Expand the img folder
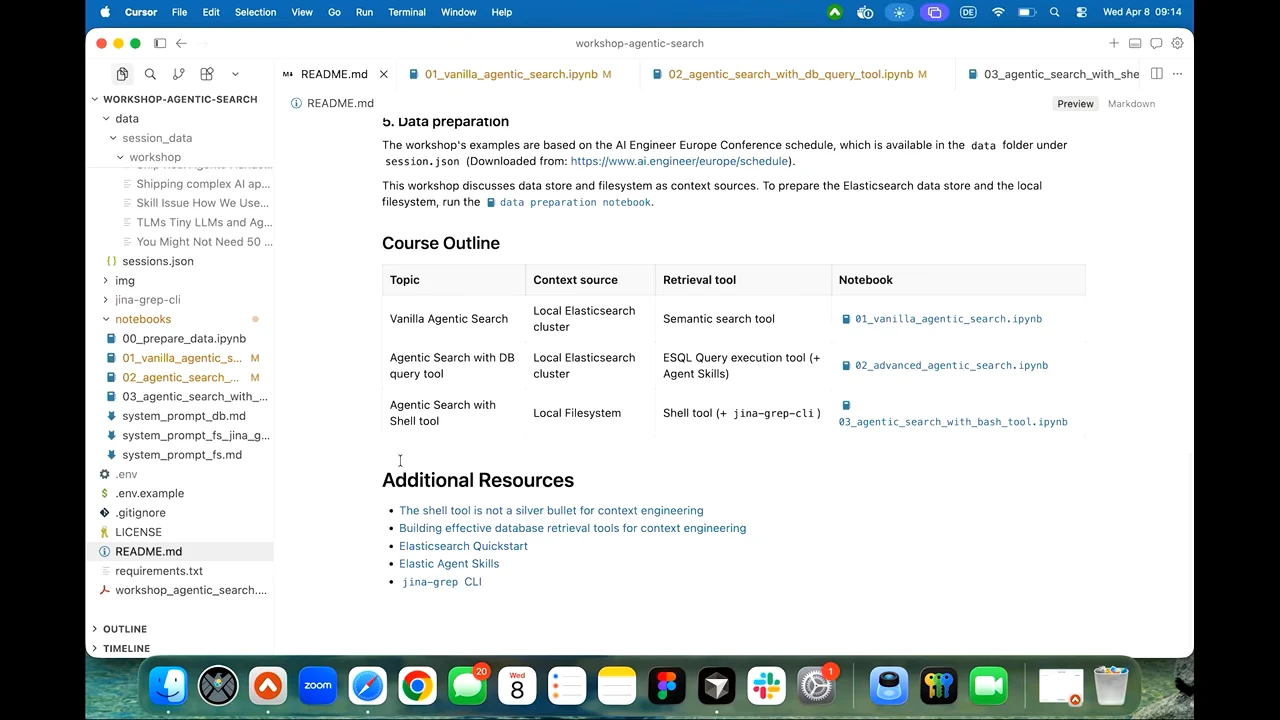This screenshot has width=1280, height=720. click(x=125, y=280)
